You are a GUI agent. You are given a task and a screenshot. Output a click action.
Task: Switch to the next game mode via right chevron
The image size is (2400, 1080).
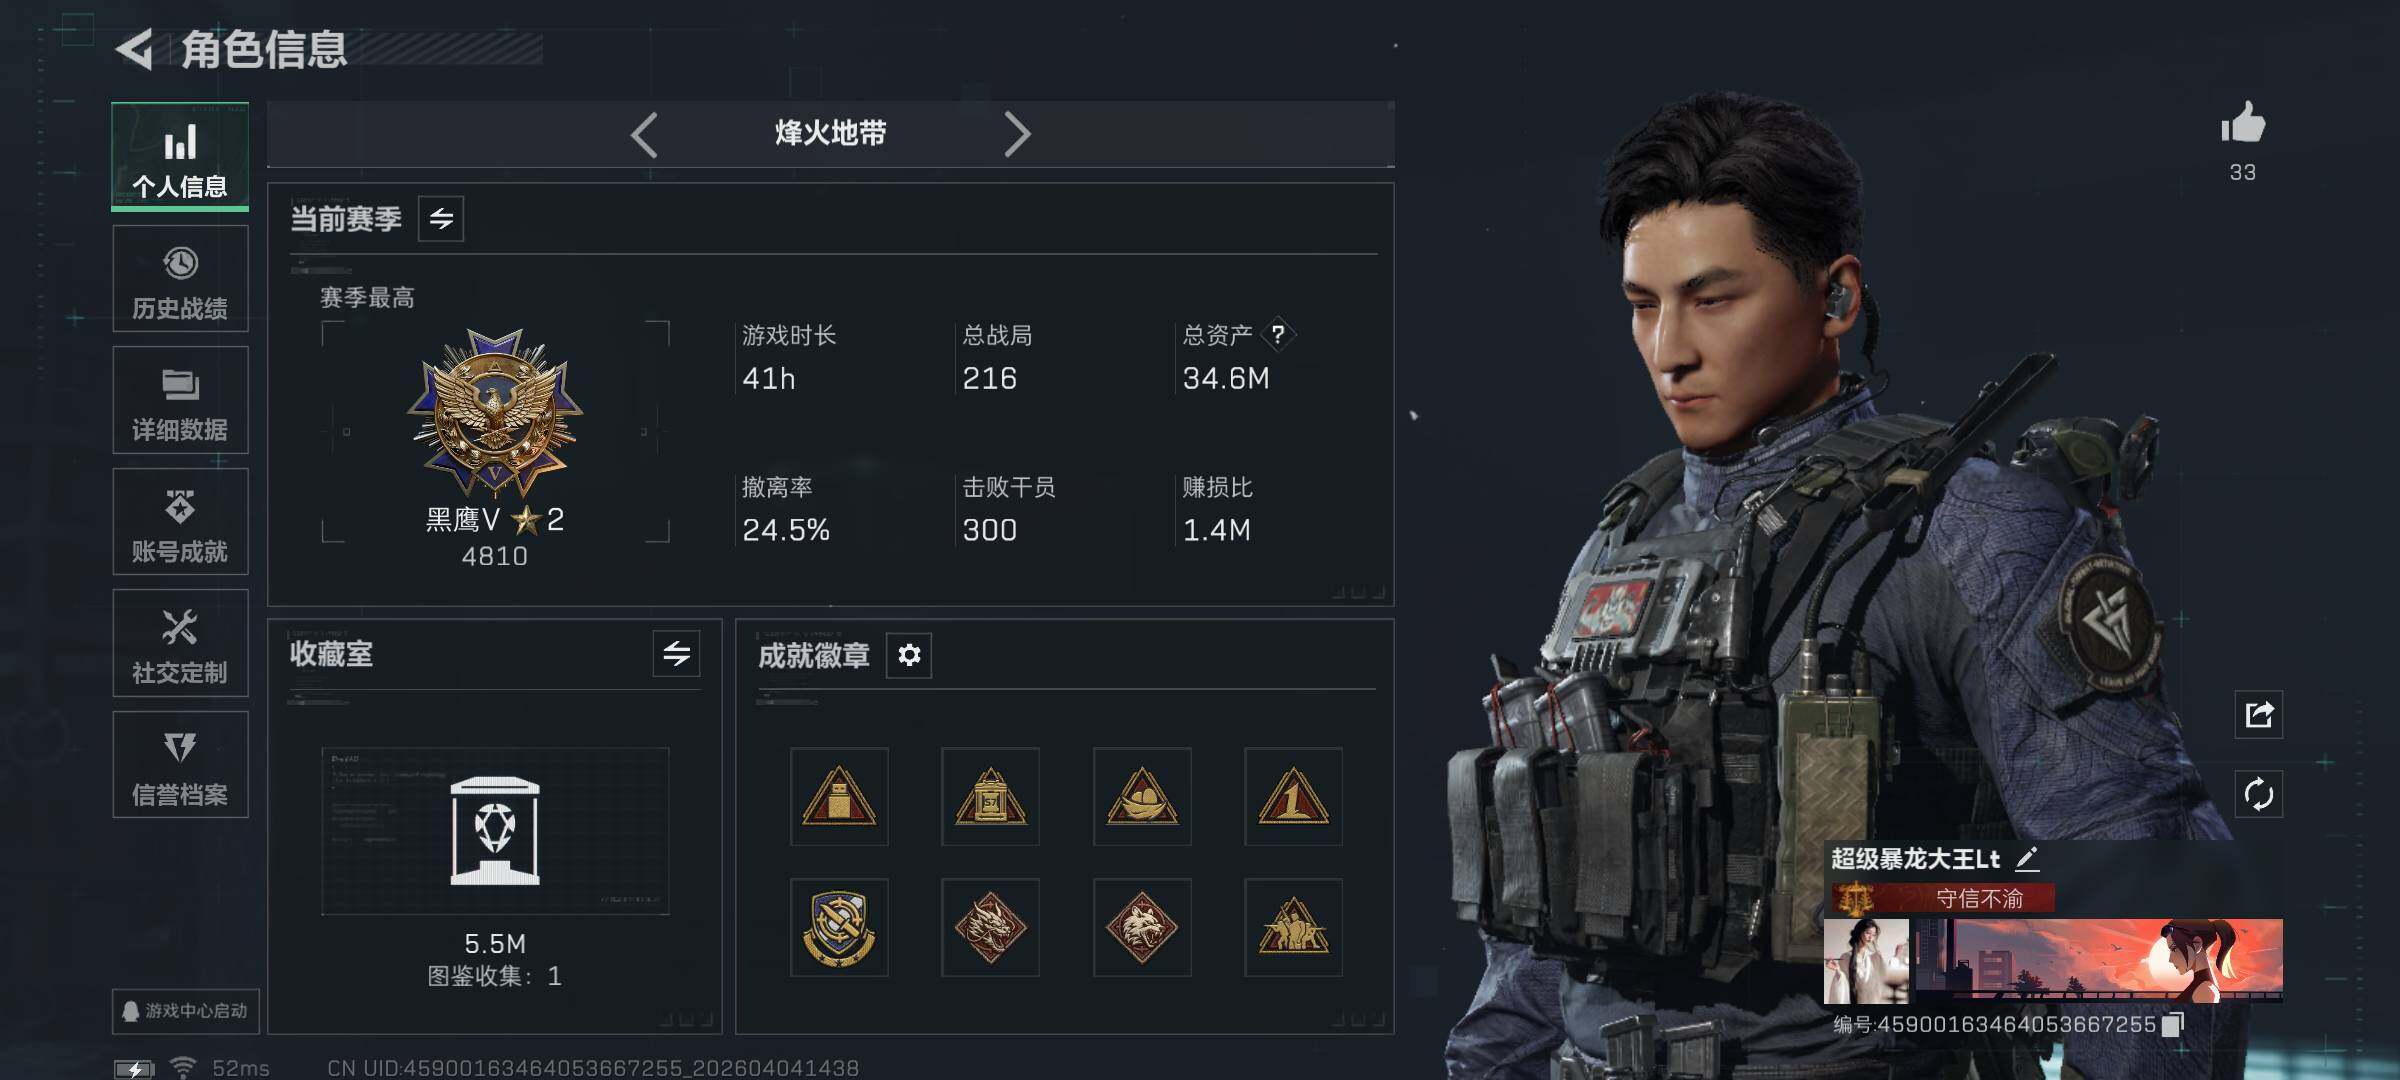(1016, 134)
